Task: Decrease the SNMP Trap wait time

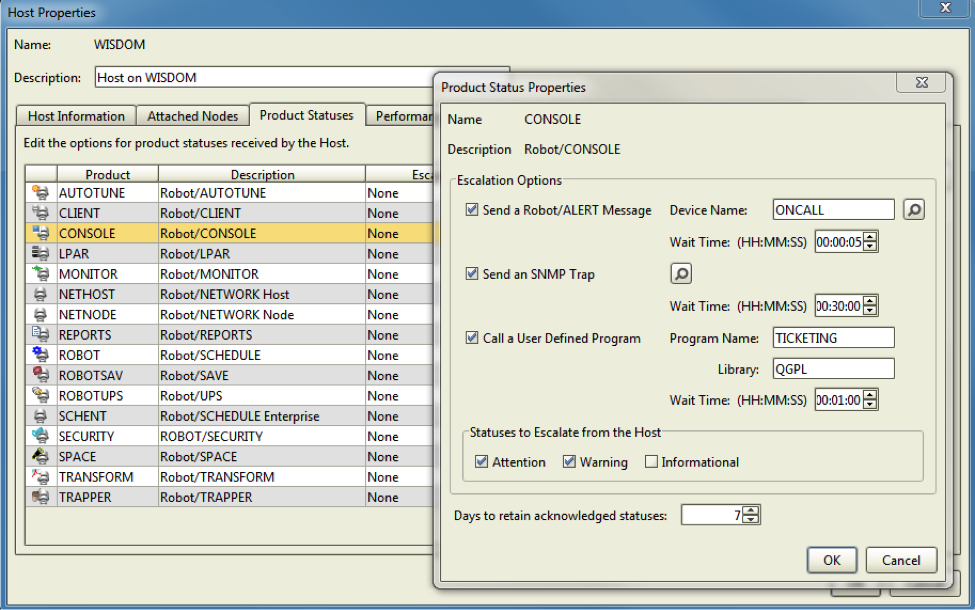Action: click(870, 310)
